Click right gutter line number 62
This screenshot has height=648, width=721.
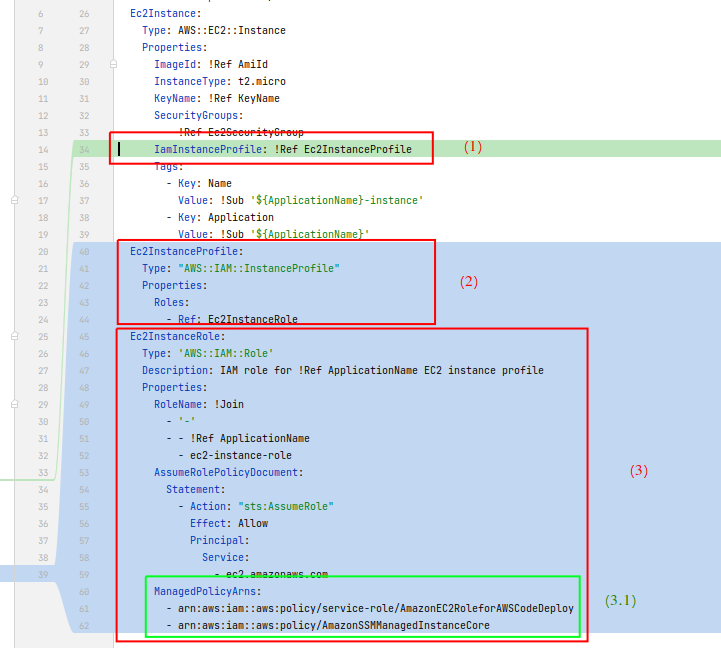(85, 625)
